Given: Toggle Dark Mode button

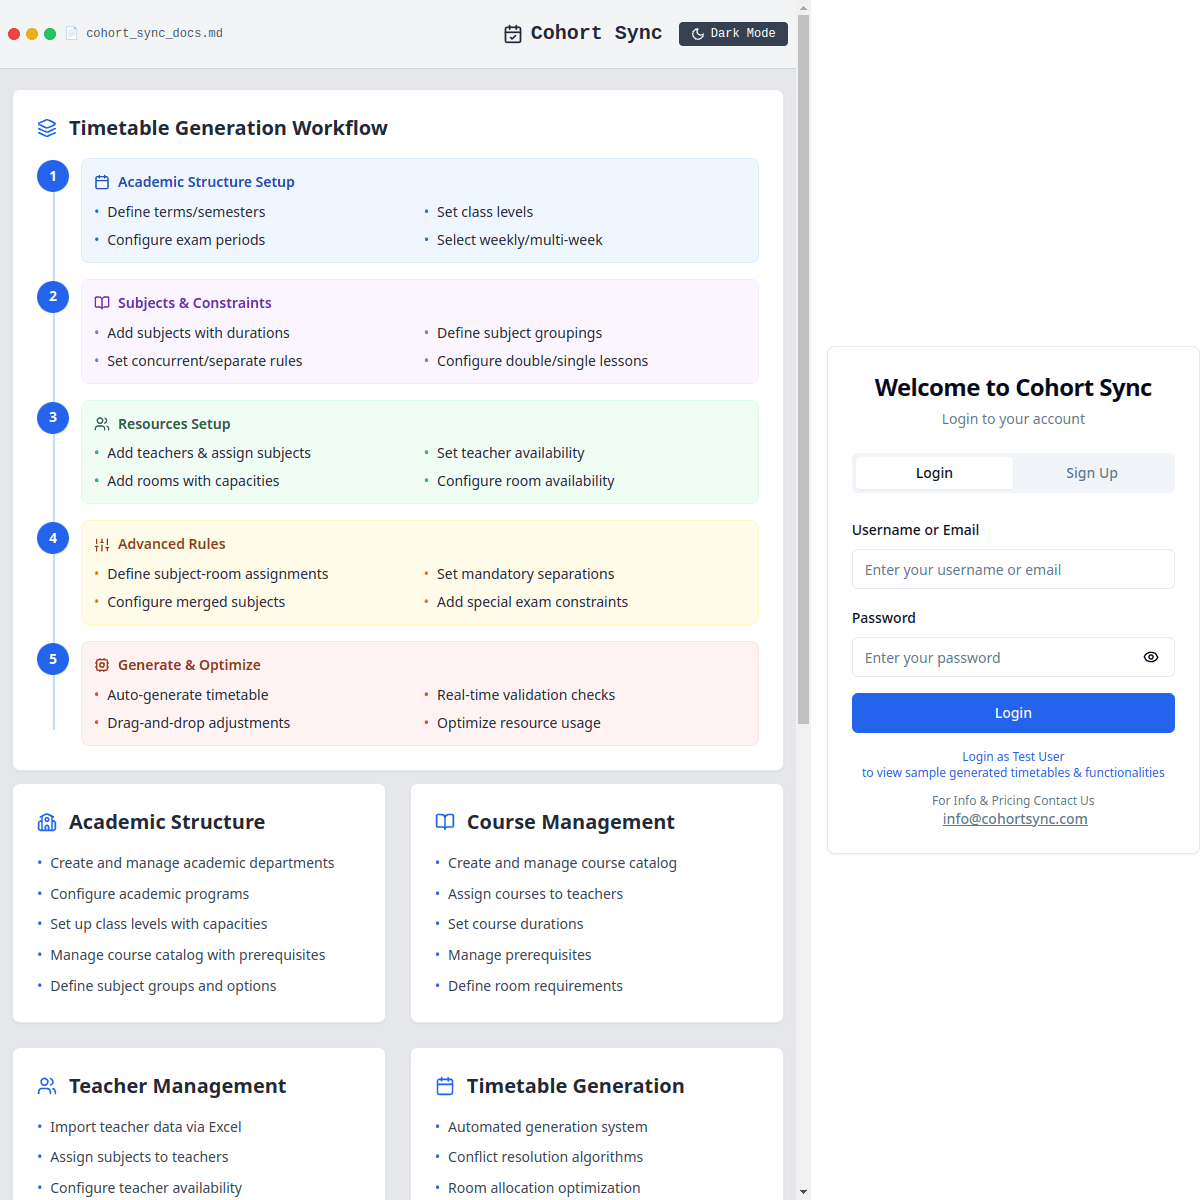Looking at the screenshot, I should (733, 34).
